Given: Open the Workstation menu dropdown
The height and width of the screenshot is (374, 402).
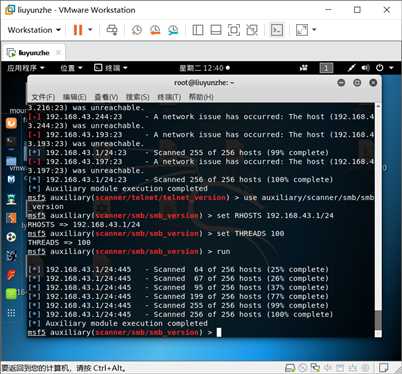Looking at the screenshot, I should click(x=34, y=30).
